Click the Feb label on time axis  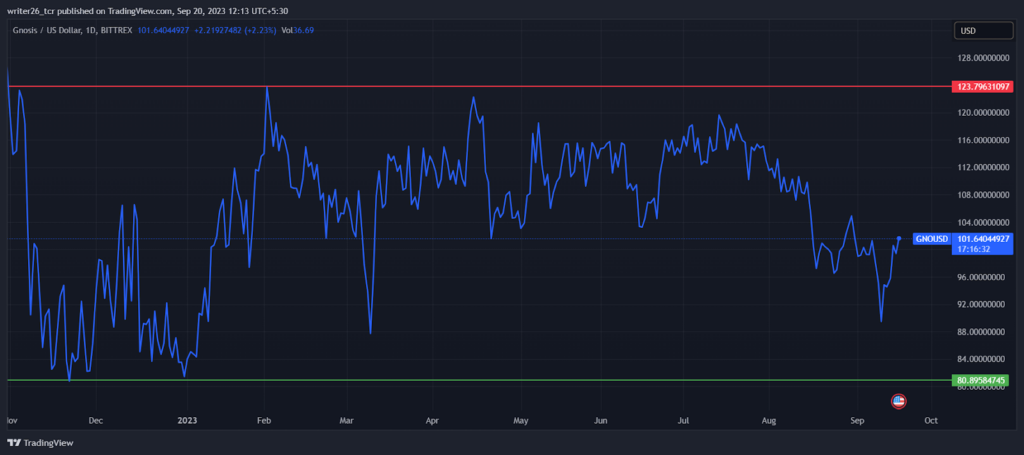[x=264, y=420]
